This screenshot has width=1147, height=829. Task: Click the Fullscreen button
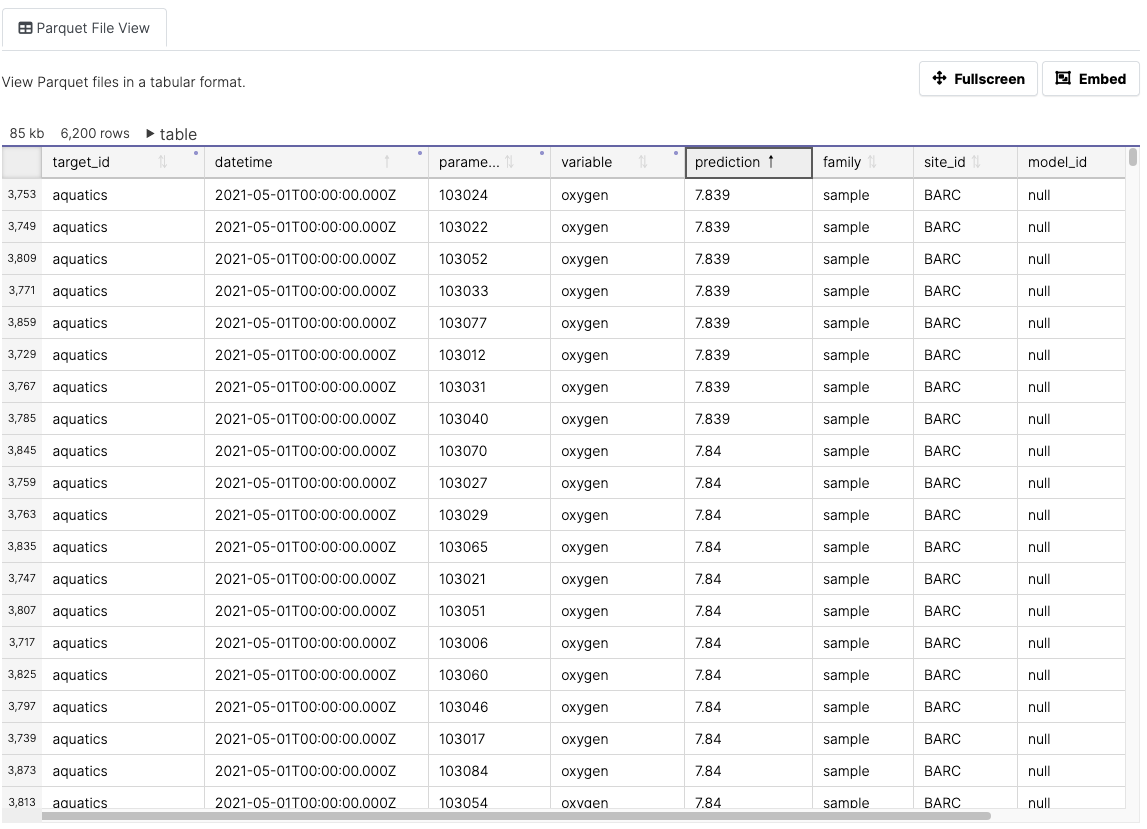(977, 78)
